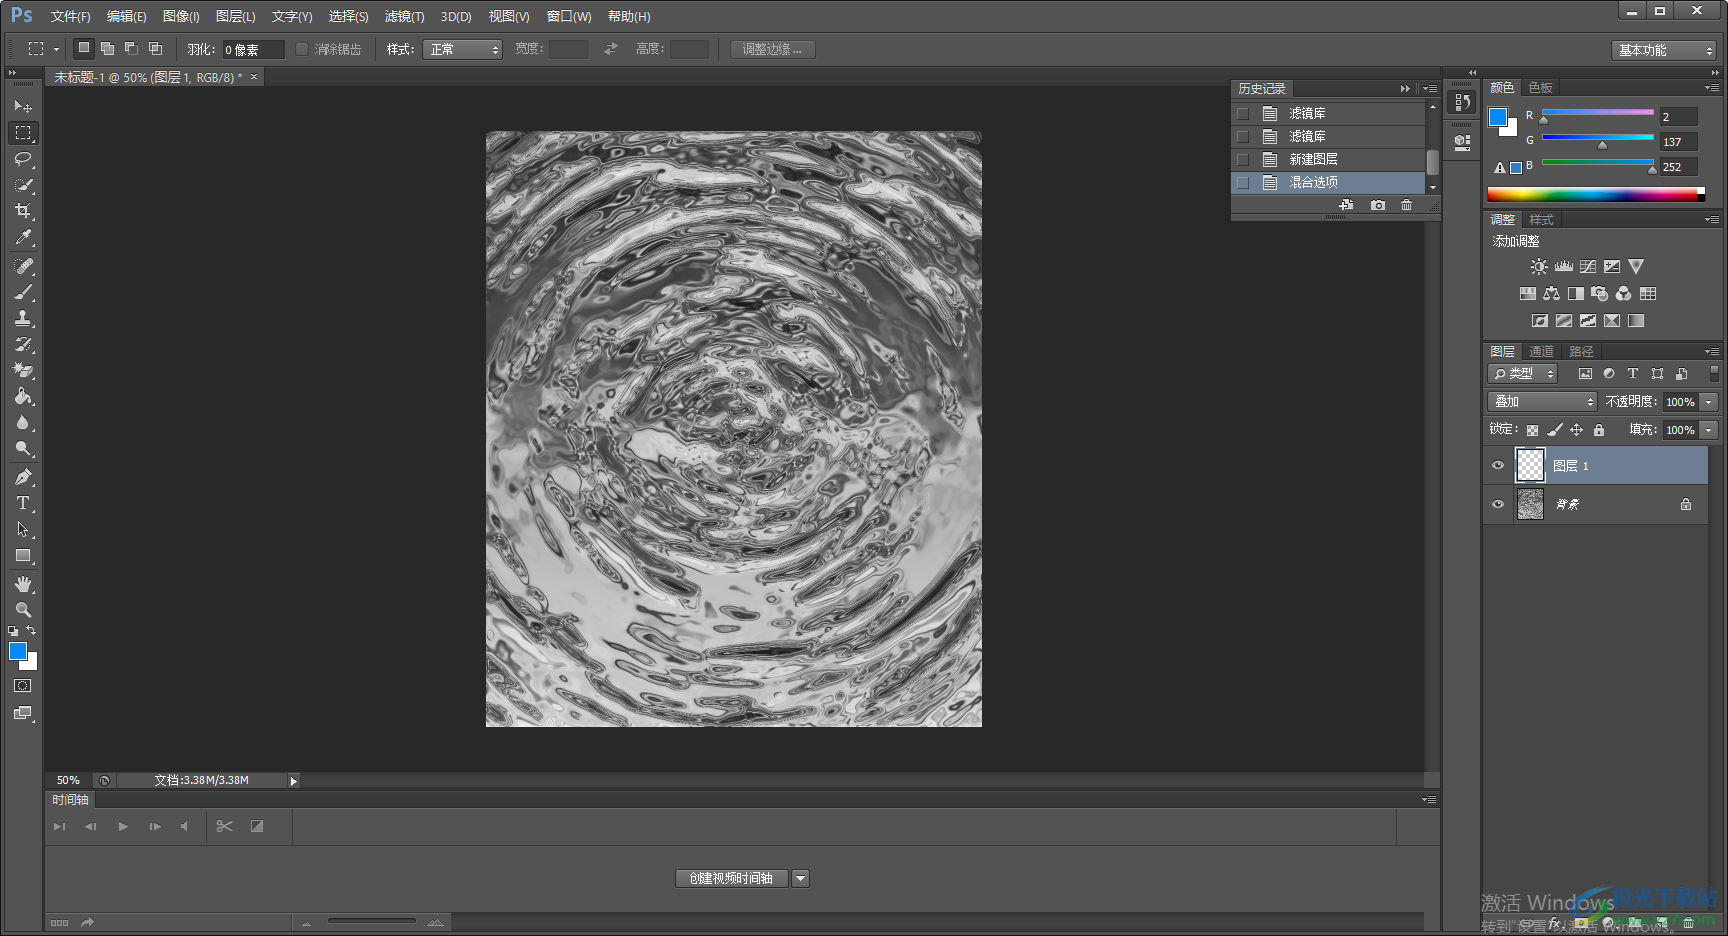Toggle visibility of 图层 1 layer
Viewport: 1728px width, 936px height.
point(1498,465)
